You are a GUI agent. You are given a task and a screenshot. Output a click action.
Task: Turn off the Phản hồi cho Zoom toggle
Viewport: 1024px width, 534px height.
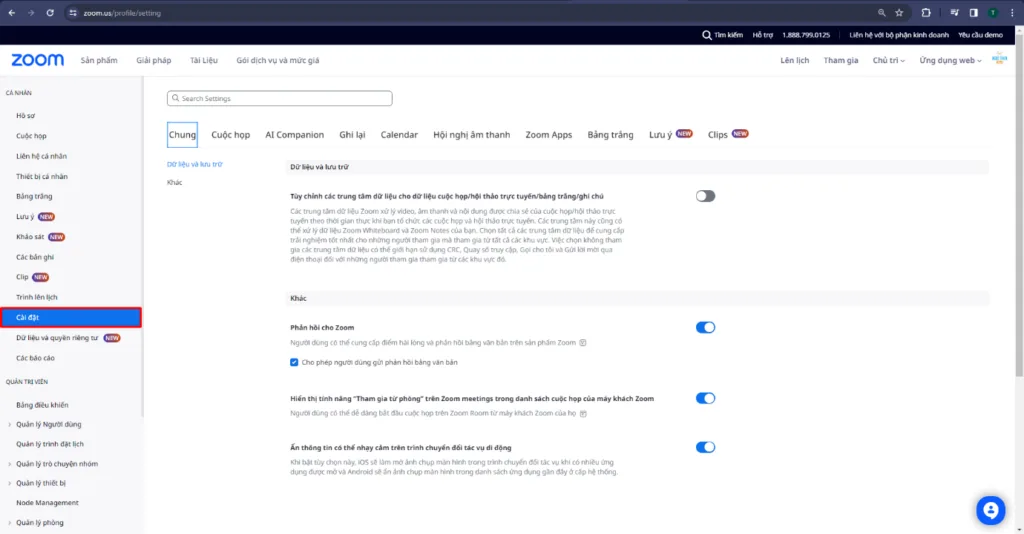(705, 327)
